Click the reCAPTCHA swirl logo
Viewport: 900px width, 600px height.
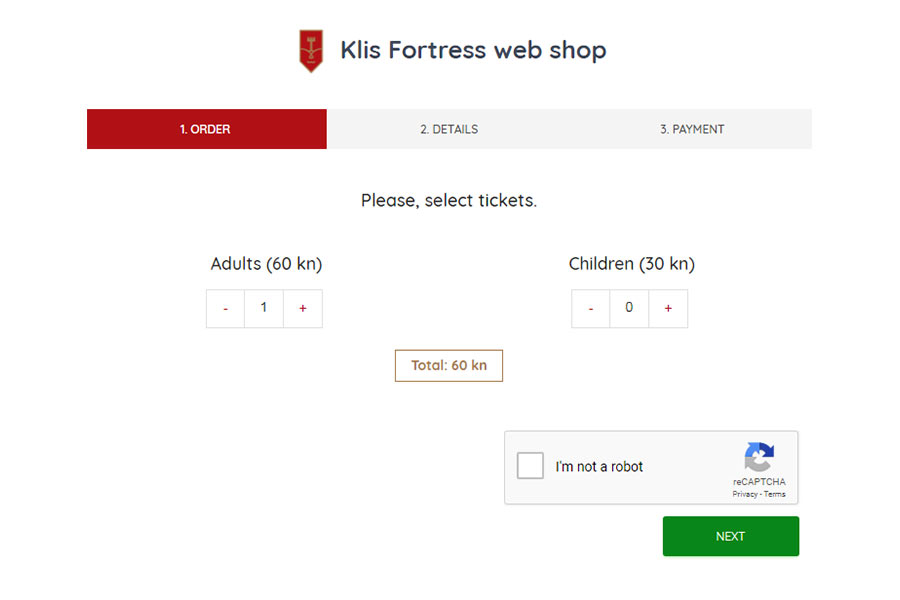point(759,457)
